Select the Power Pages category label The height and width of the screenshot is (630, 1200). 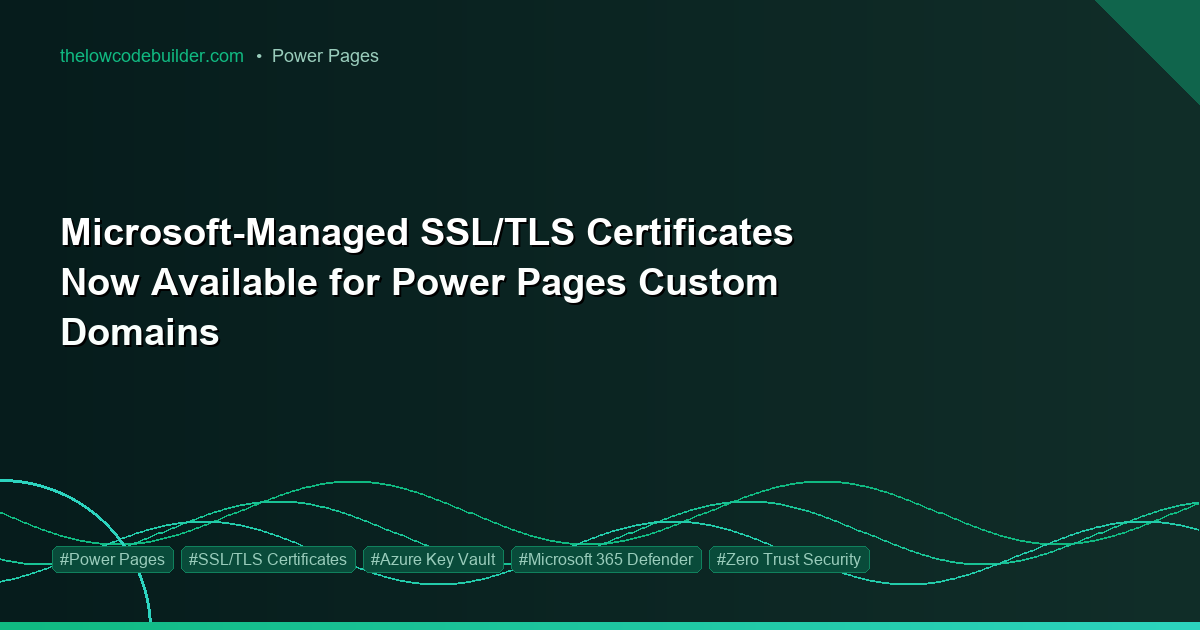325,56
